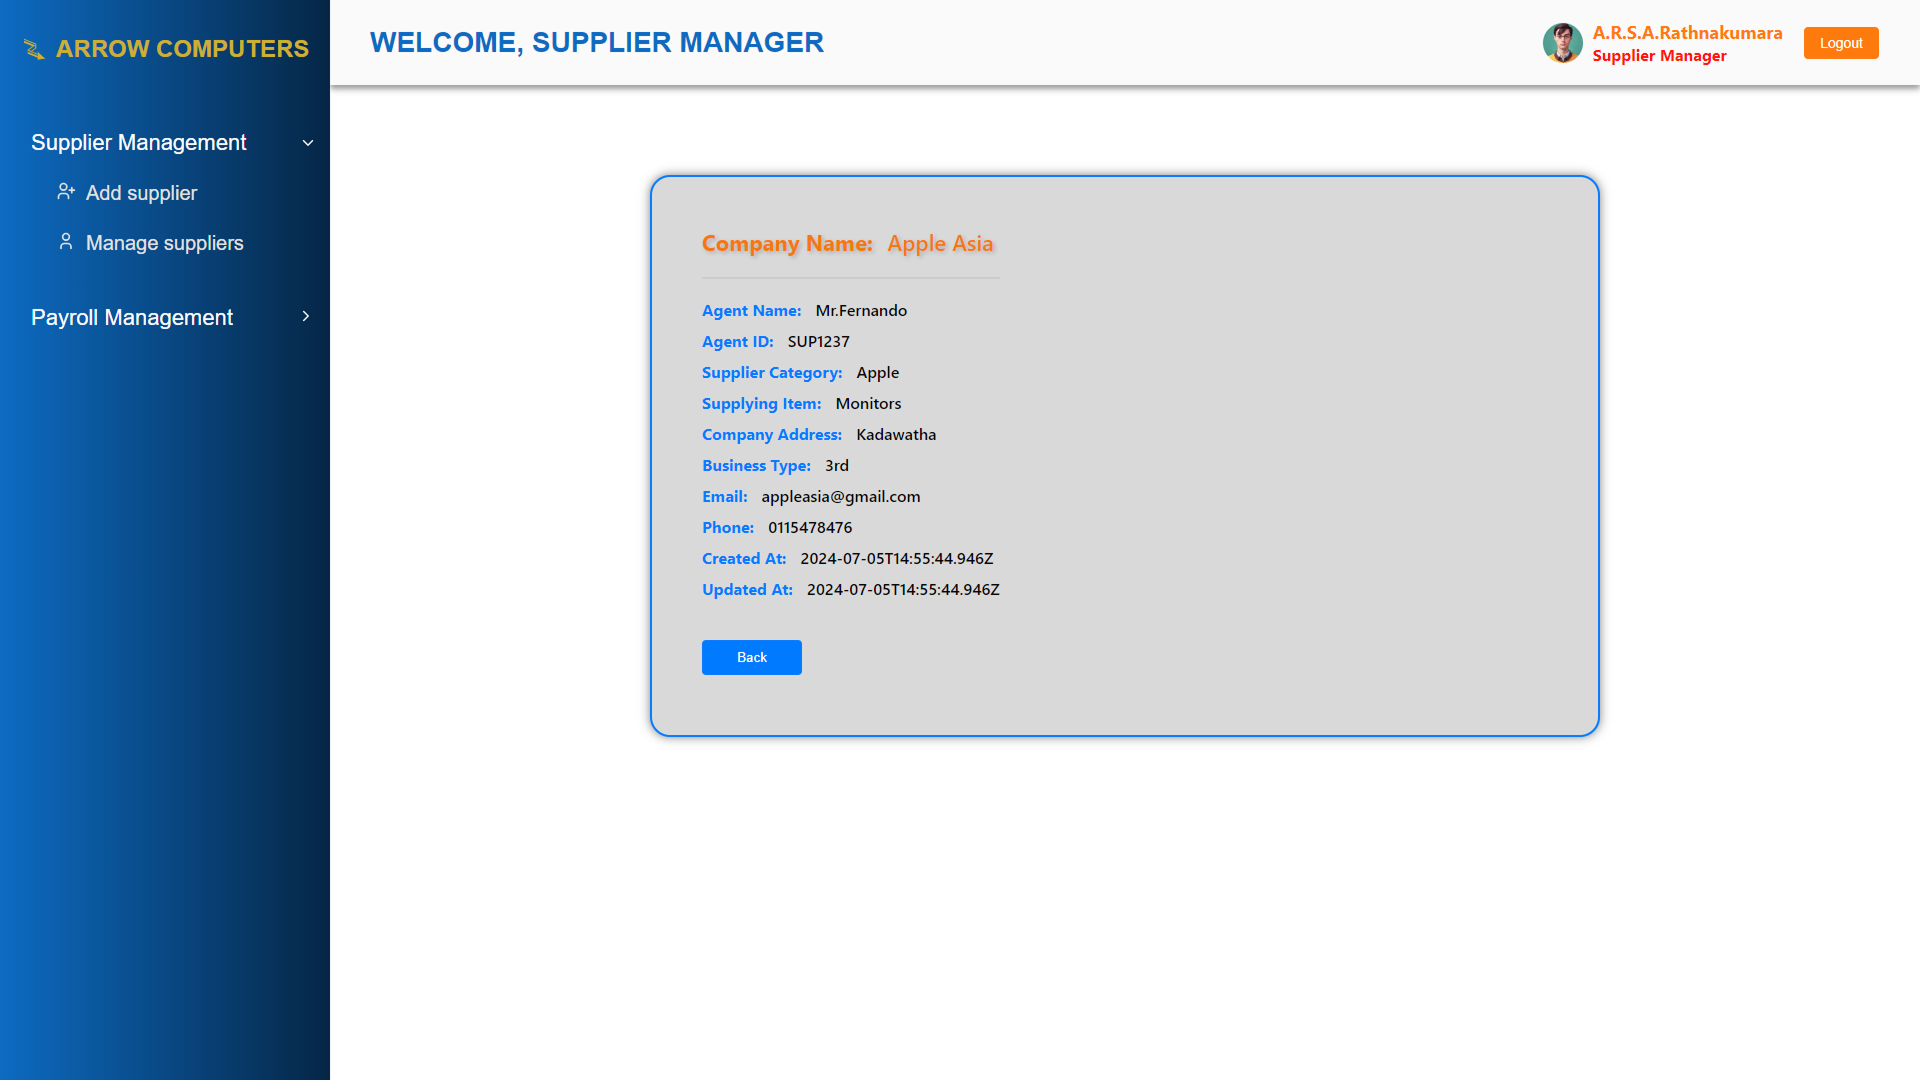Click the Logout button
This screenshot has width=1920, height=1080.
pyautogui.click(x=1840, y=43)
